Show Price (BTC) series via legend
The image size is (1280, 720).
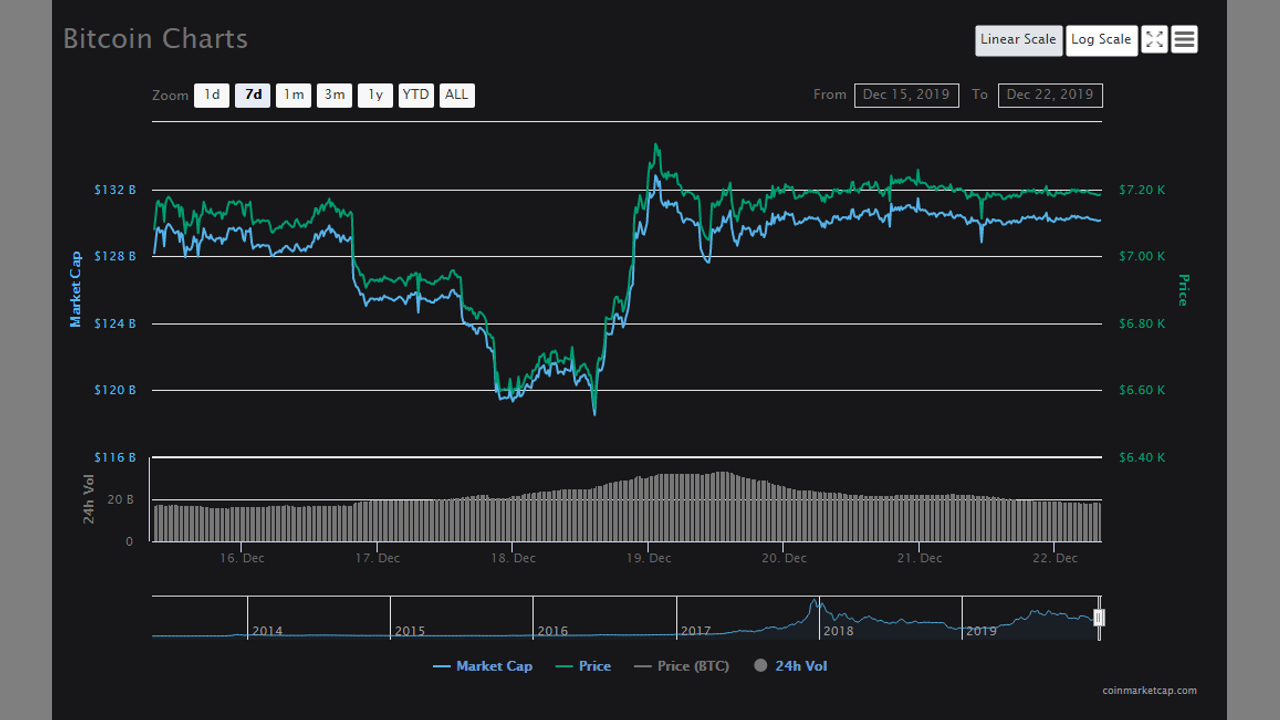pos(682,666)
